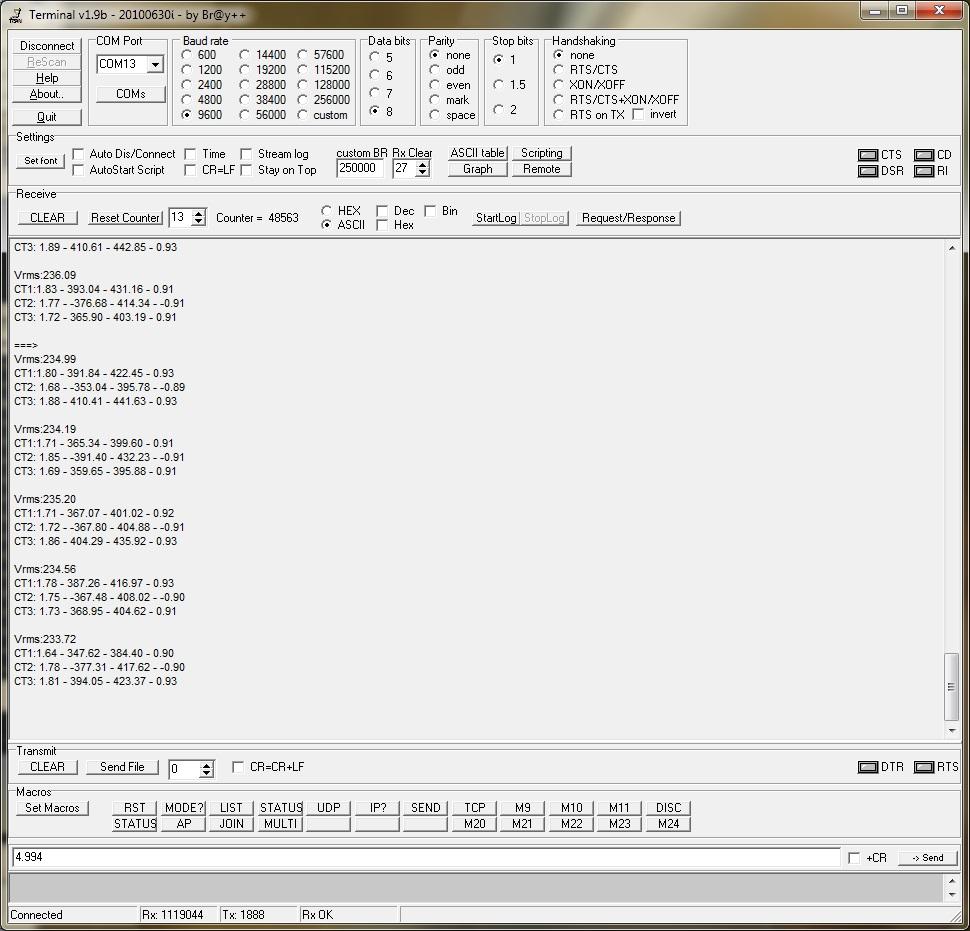Viewport: 970px width, 931px height.
Task: Toggle the RI indicator light
Action: (x=923, y=171)
